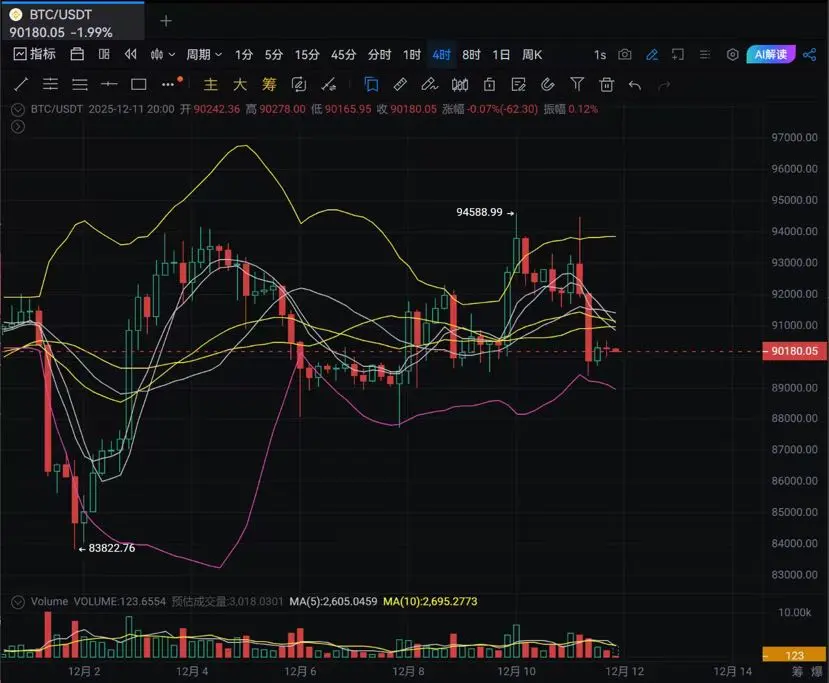Click the 12月 10 date on axis
Screen dimensions: 829x683
tap(516, 671)
